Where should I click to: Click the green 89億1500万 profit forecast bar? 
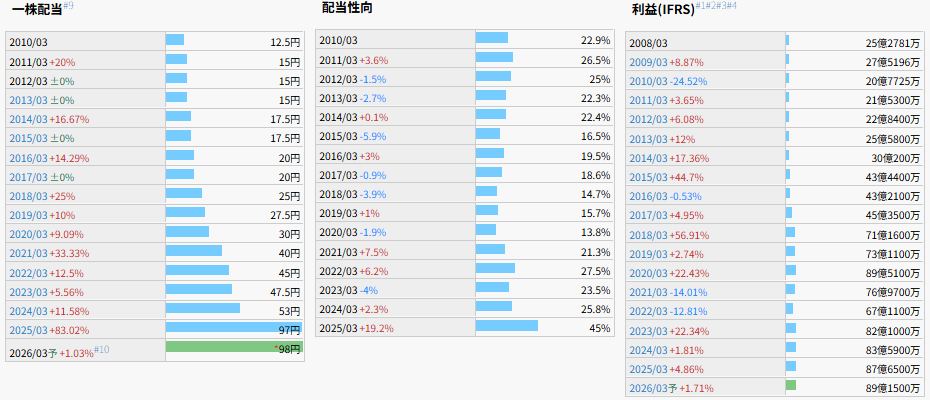791,385
